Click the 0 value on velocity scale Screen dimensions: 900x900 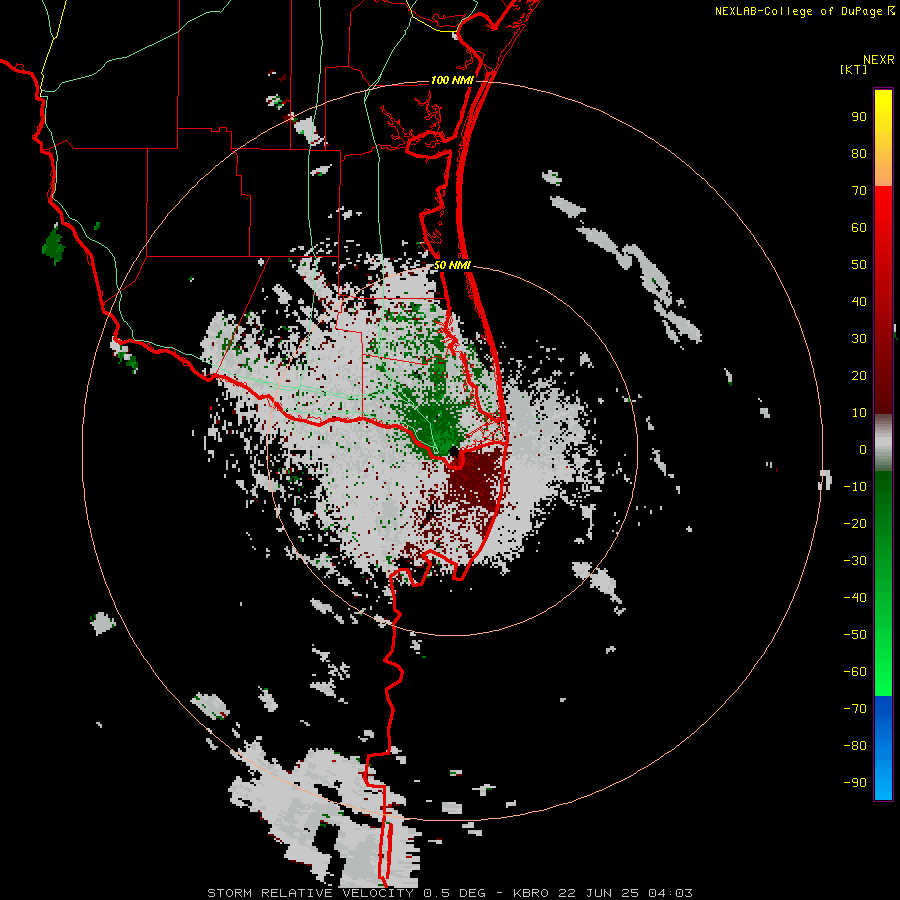[x=863, y=450]
